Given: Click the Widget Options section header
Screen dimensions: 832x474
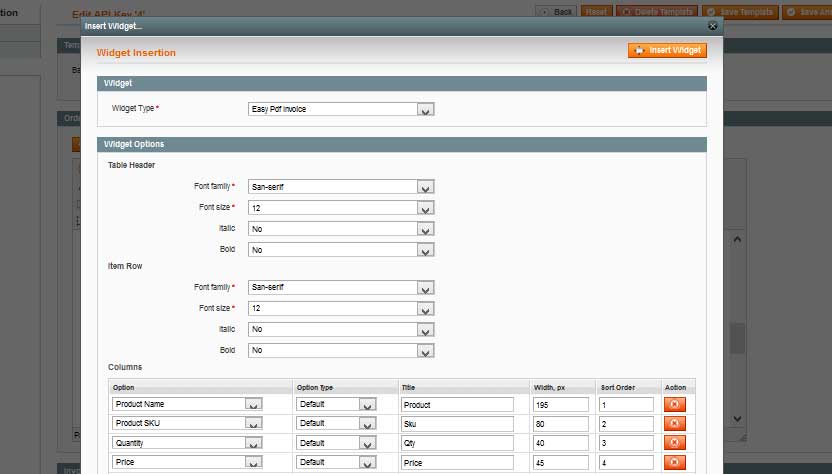Looking at the screenshot, I should pyautogui.click(x=402, y=144).
